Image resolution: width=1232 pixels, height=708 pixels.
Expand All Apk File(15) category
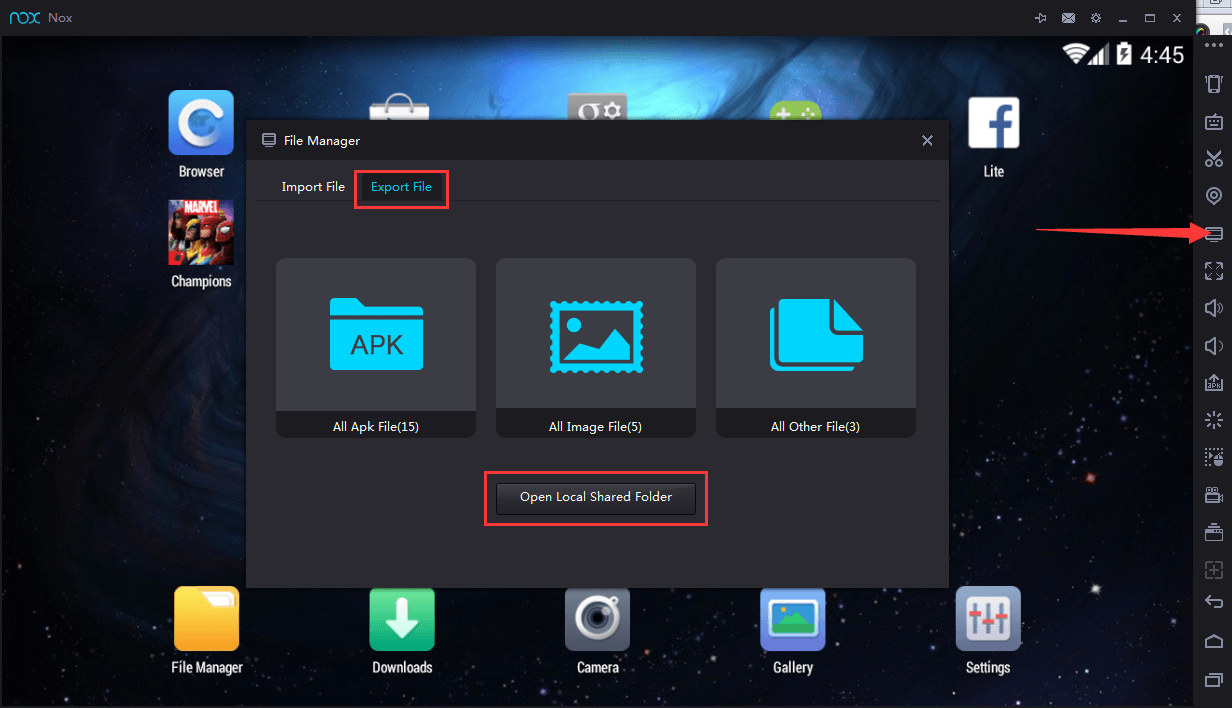pyautogui.click(x=375, y=348)
